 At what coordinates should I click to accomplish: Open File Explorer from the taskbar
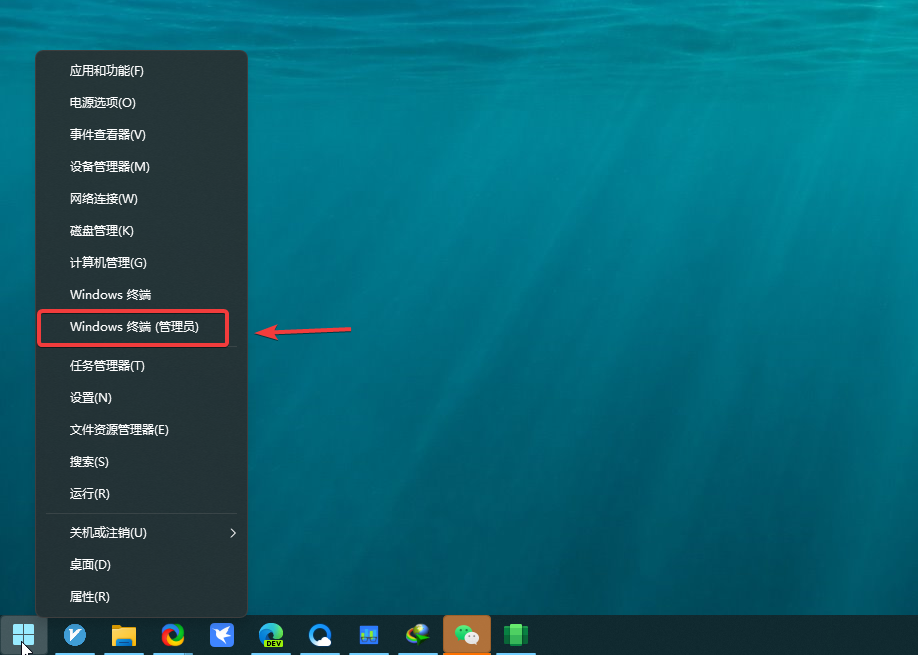(124, 635)
